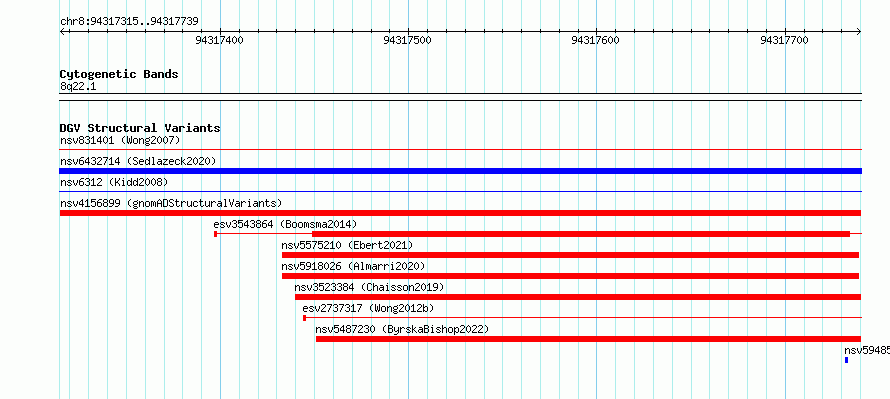Click the red nsv5575210 Ebert2021 bar

(570, 255)
